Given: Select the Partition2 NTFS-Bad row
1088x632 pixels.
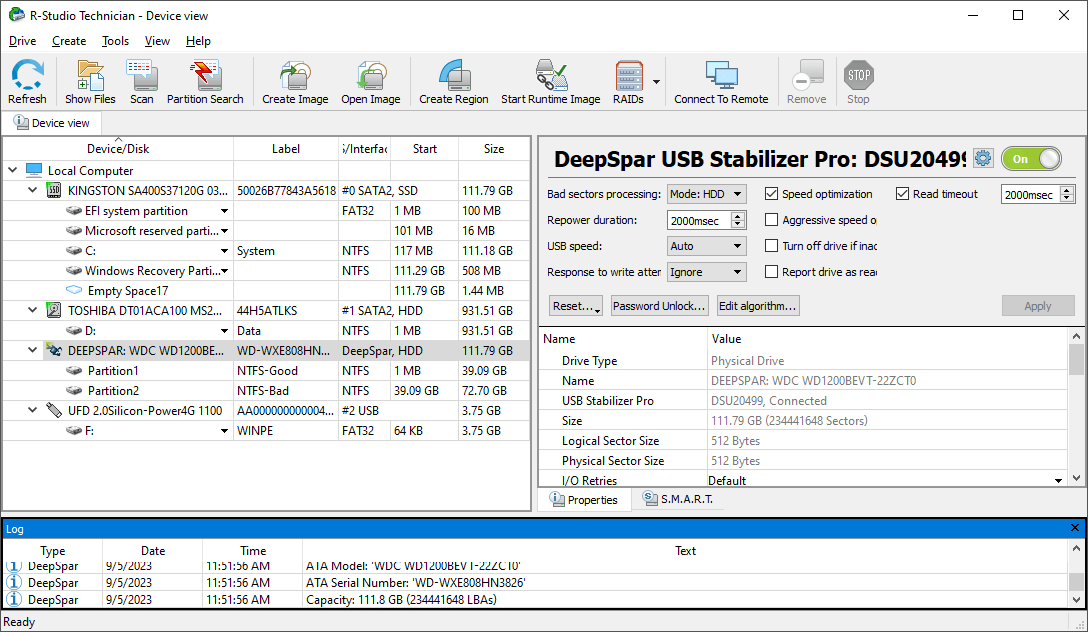Looking at the screenshot, I should point(266,391).
